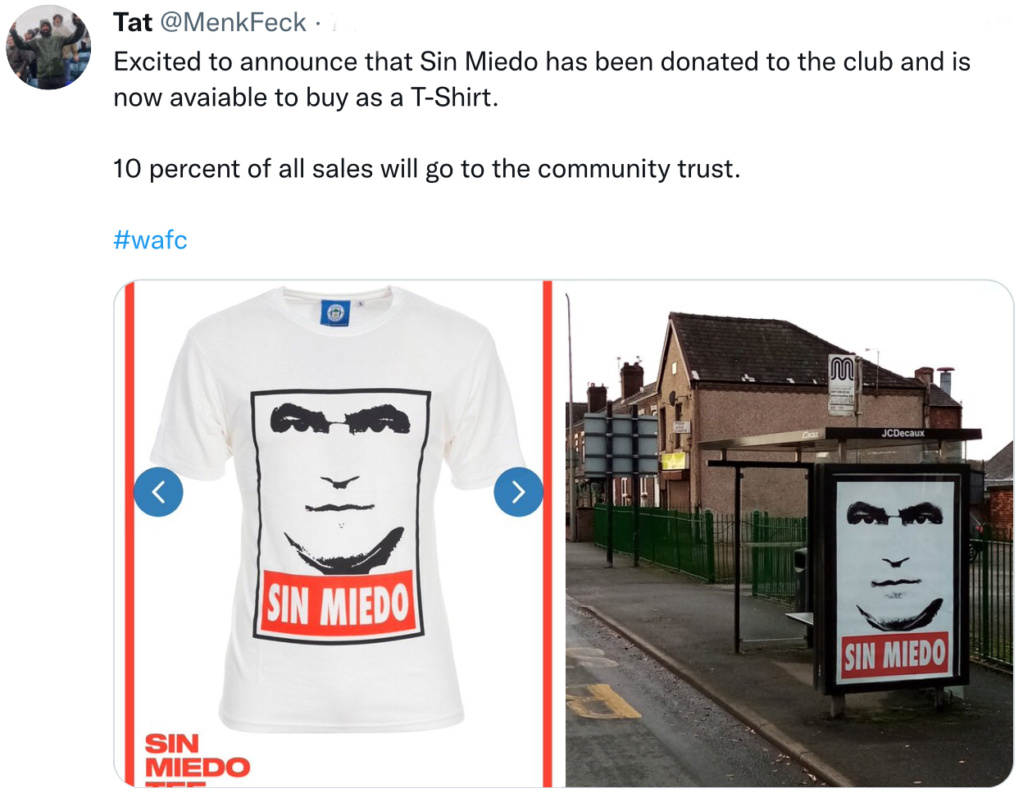Image resolution: width=1023 pixels, height=793 pixels.
Task: Click the blue club badge on the shirt collar
Action: [335, 313]
